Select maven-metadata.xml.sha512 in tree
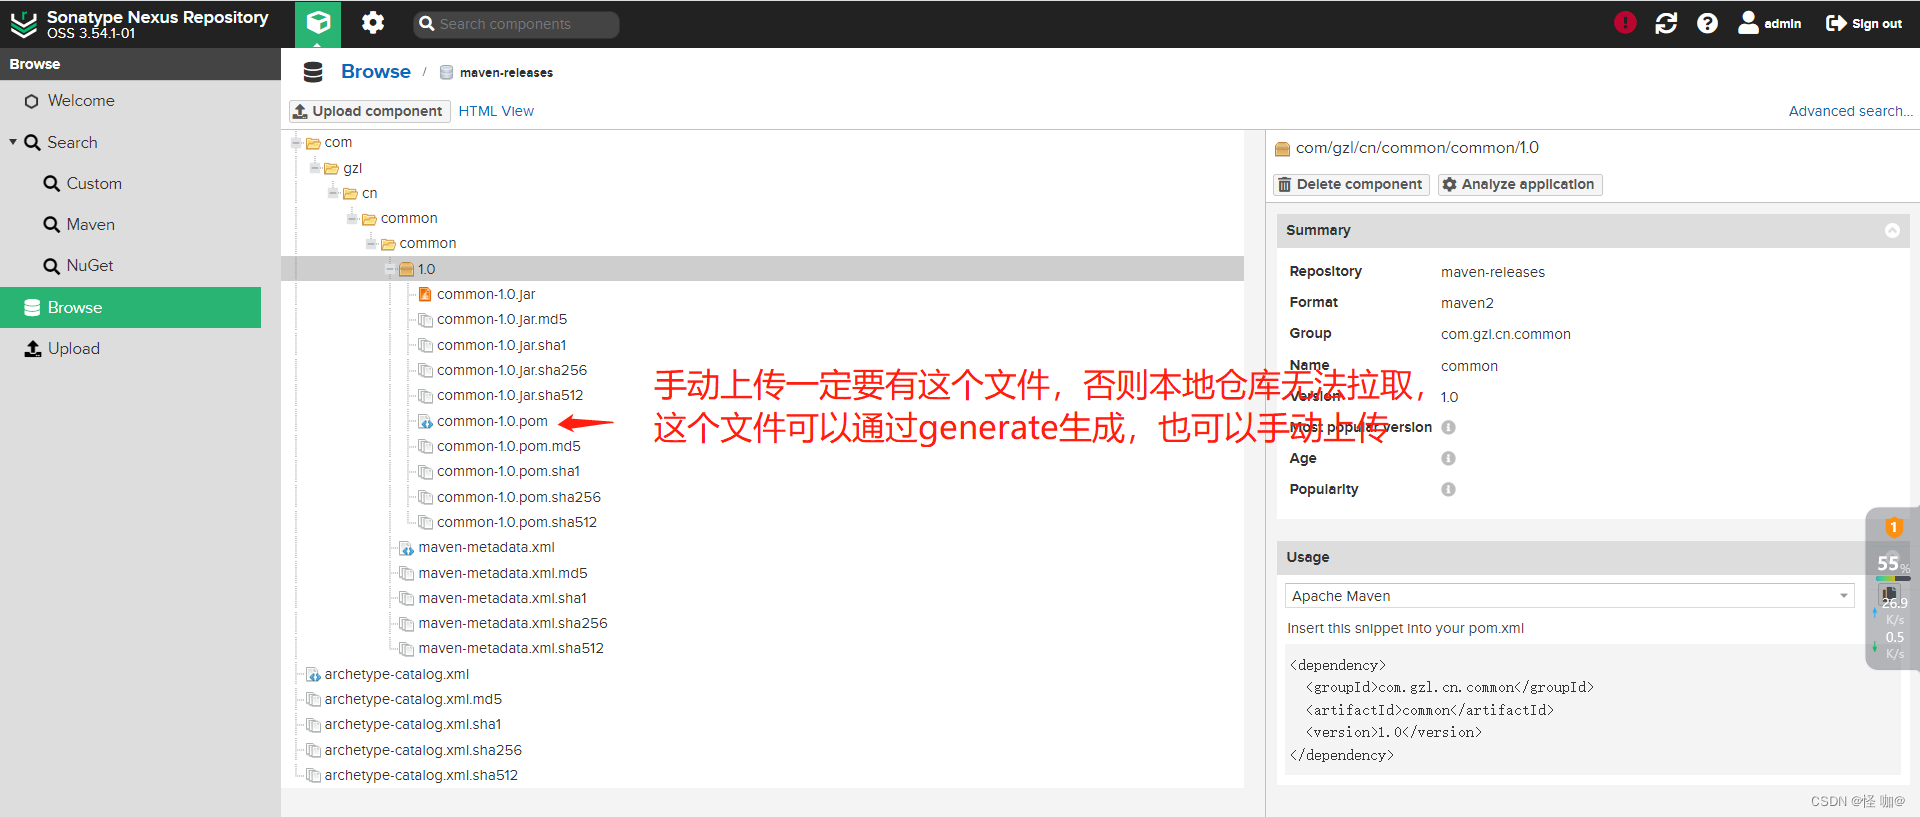This screenshot has height=817, width=1920. tap(510, 648)
